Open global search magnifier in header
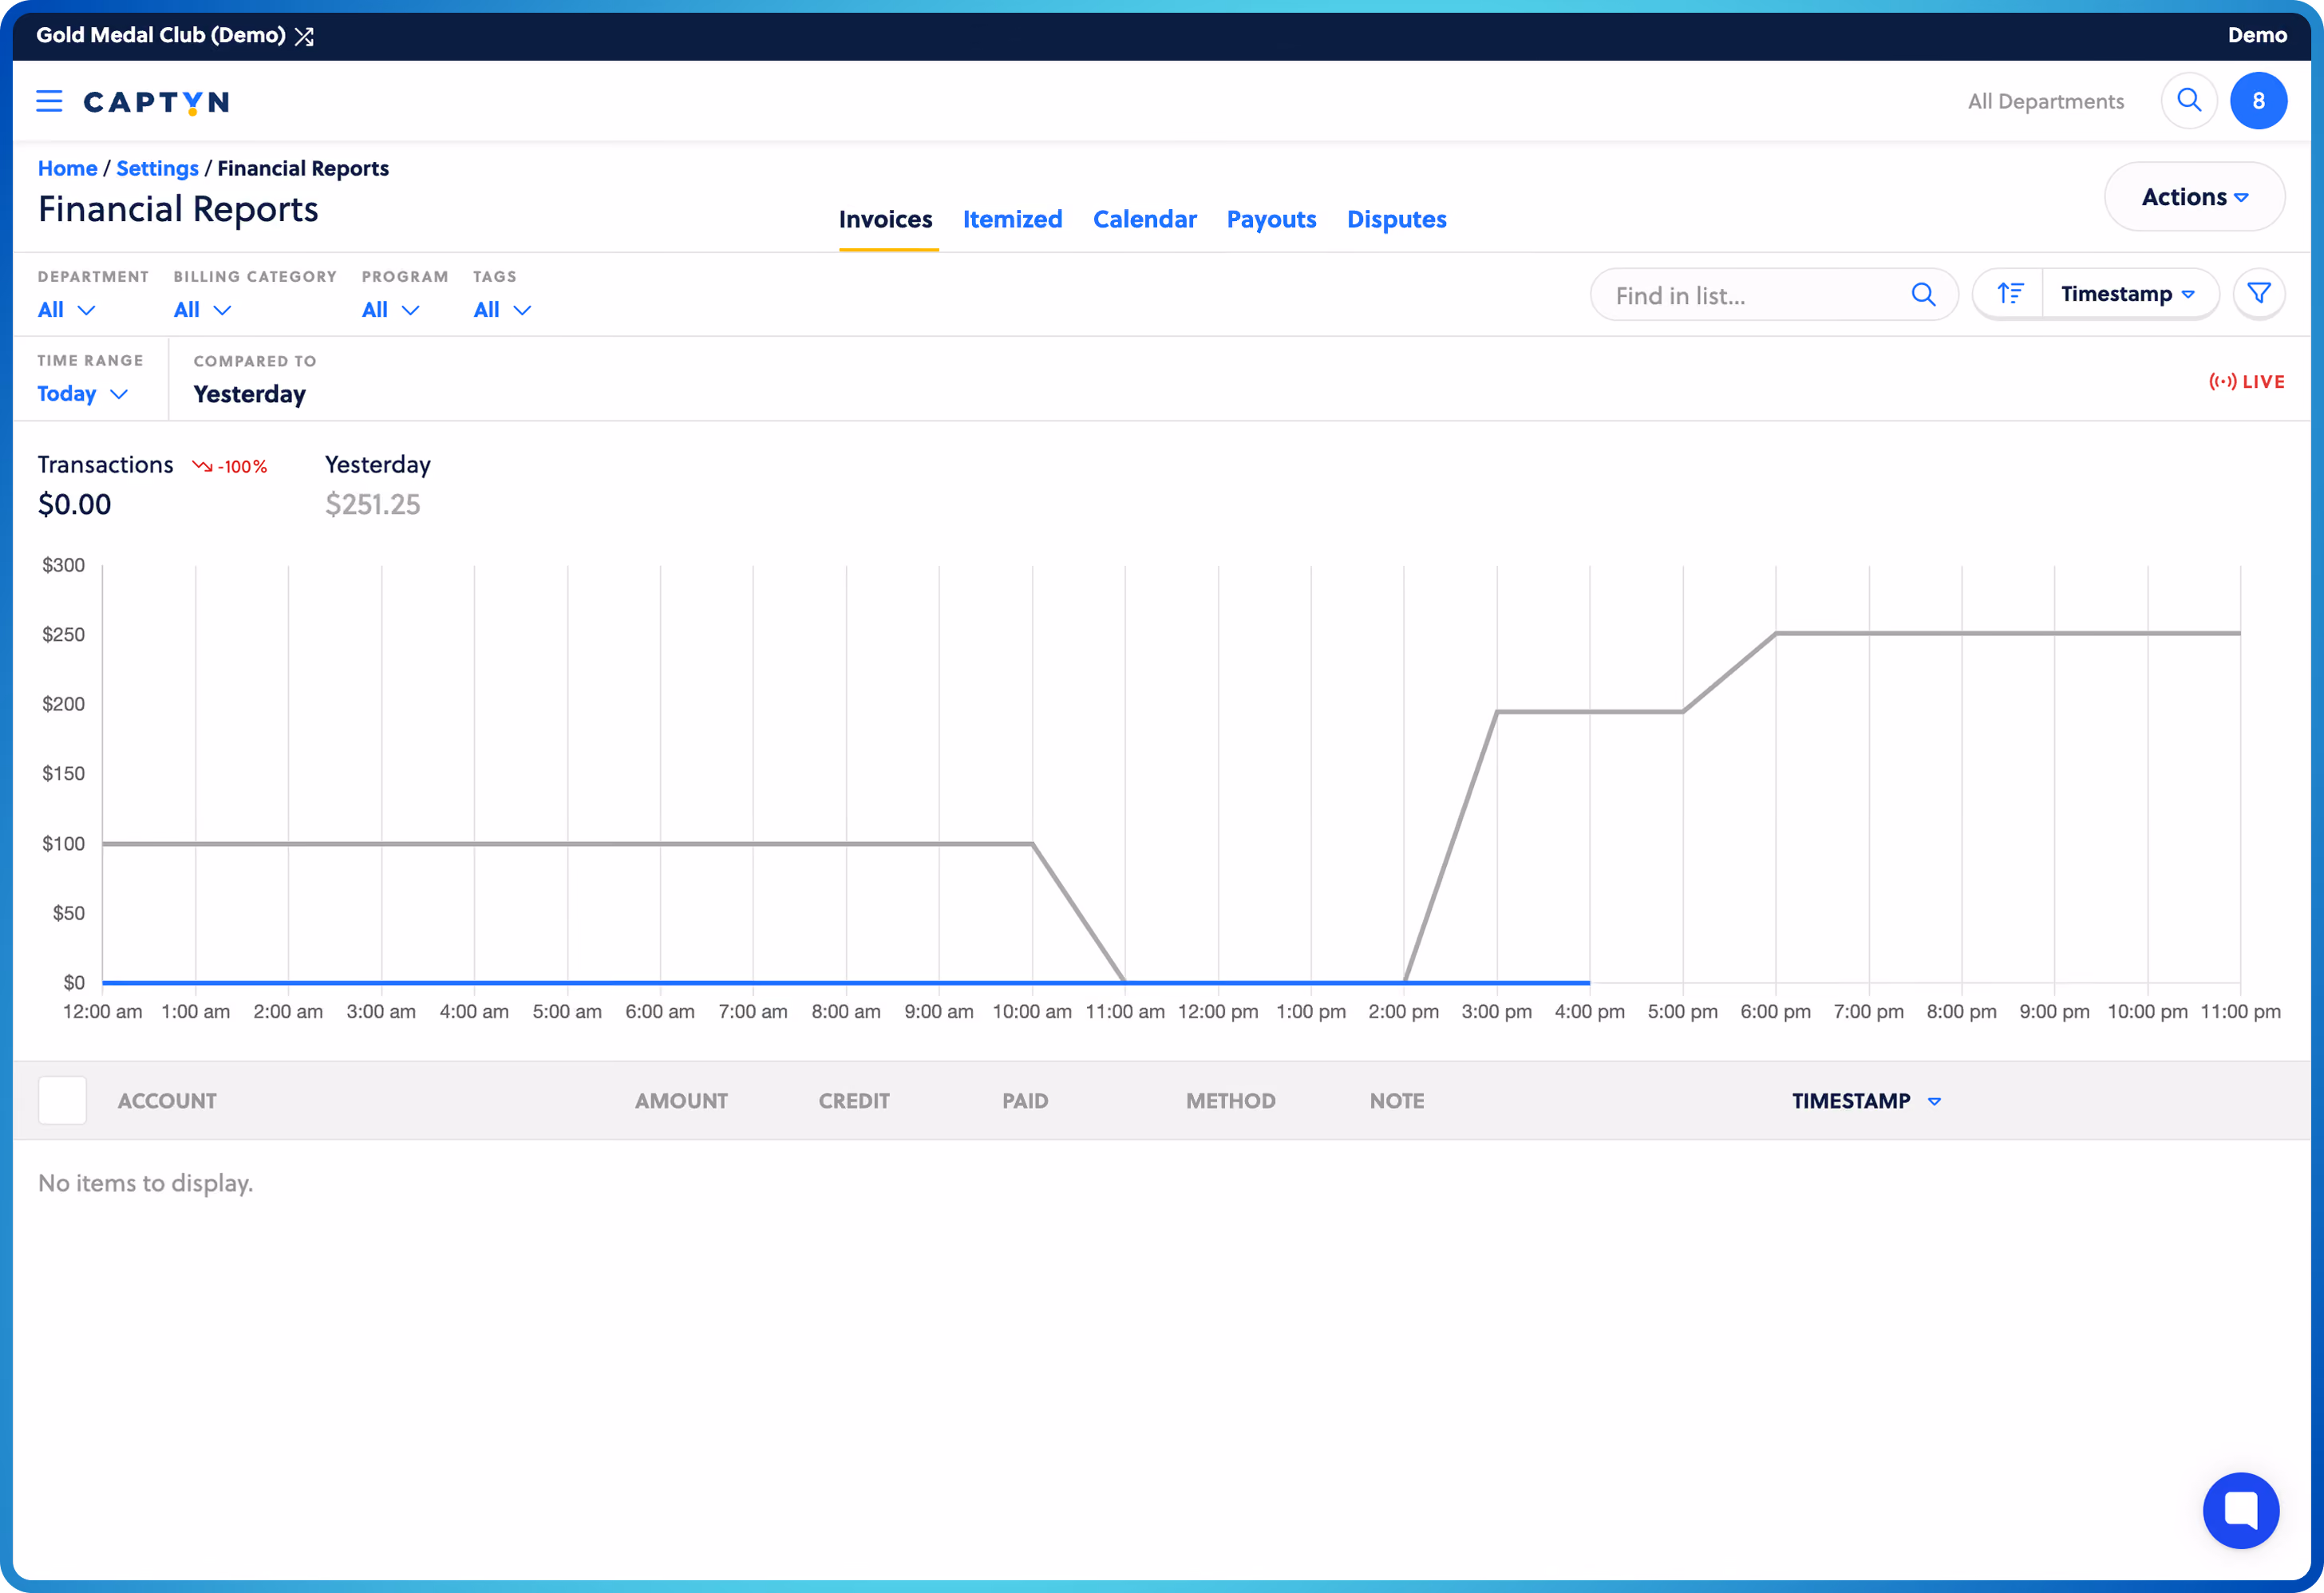 [x=2189, y=100]
